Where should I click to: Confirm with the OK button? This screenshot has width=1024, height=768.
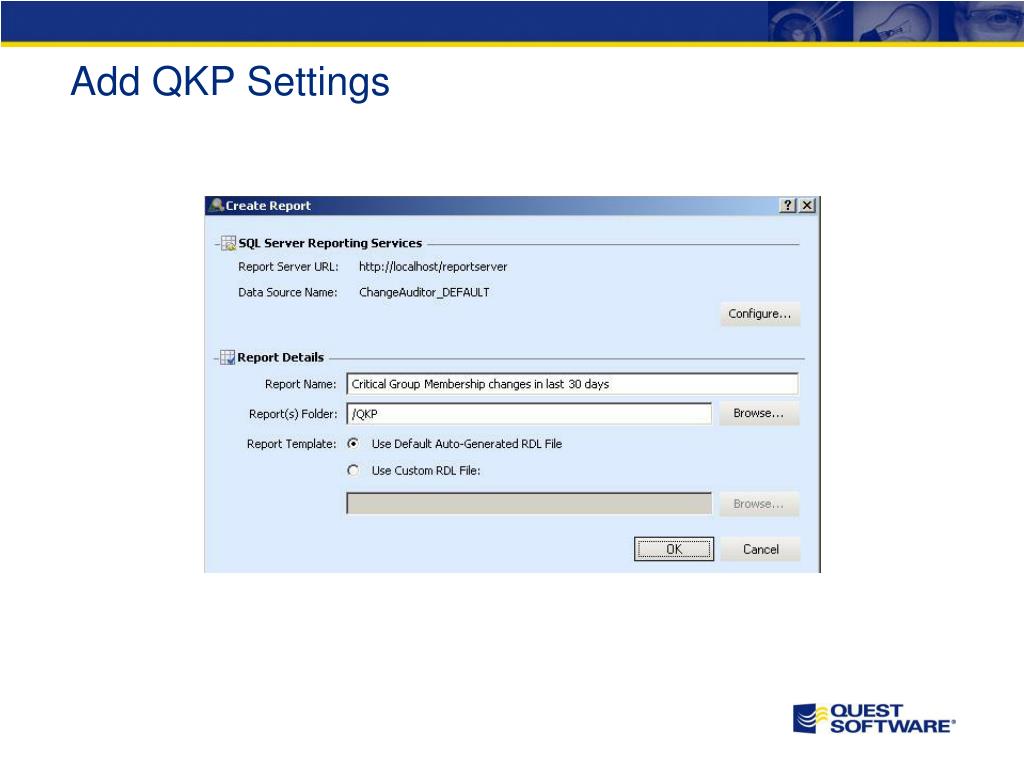click(674, 549)
